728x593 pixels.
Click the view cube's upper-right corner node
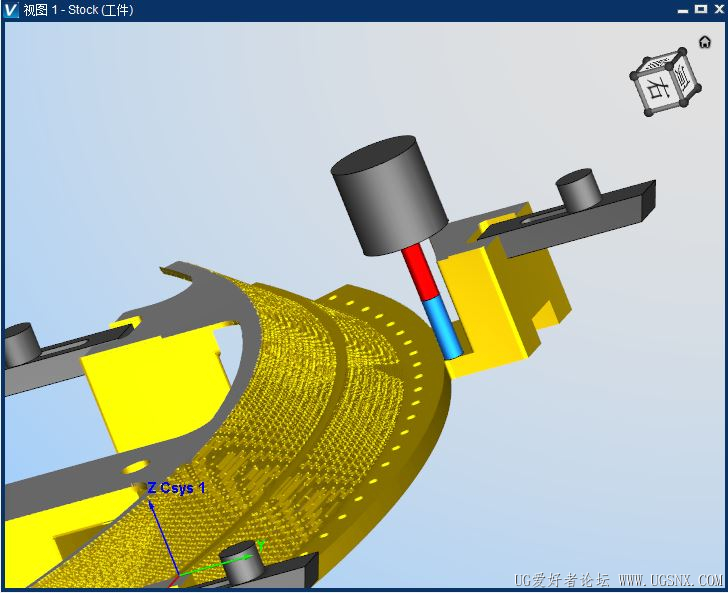(682, 51)
